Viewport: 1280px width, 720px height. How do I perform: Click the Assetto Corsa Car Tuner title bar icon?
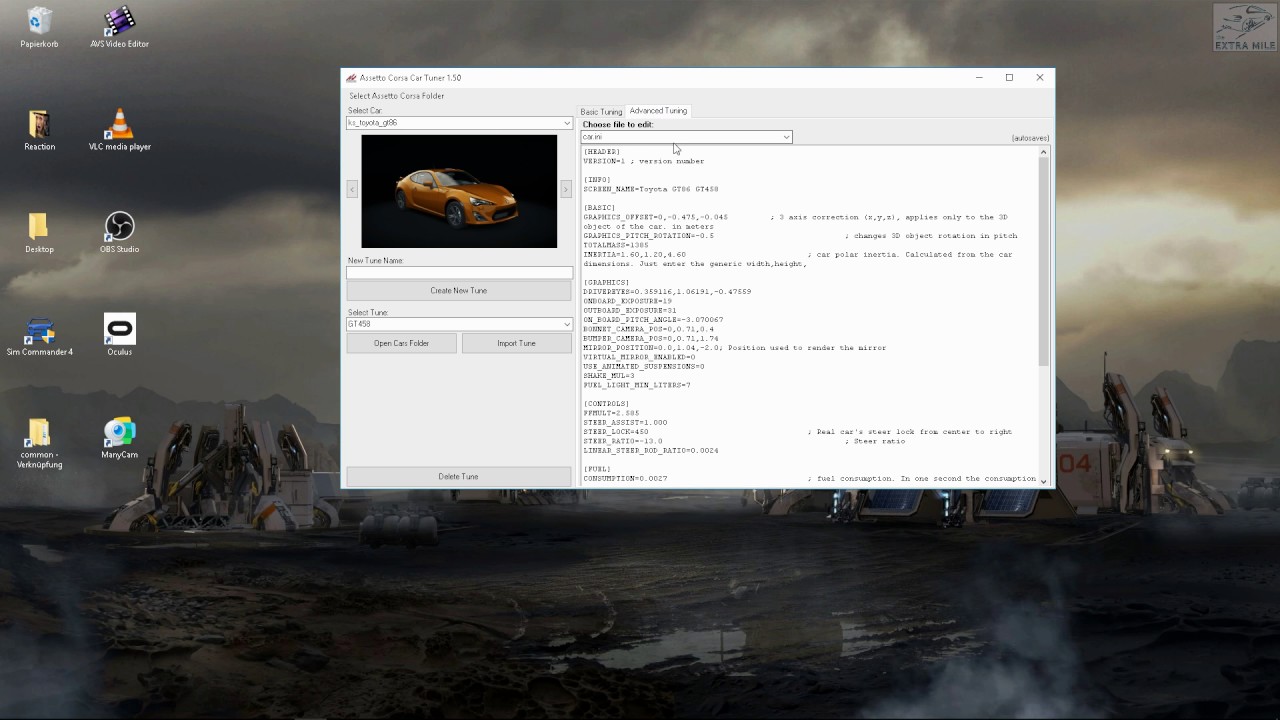(x=351, y=78)
